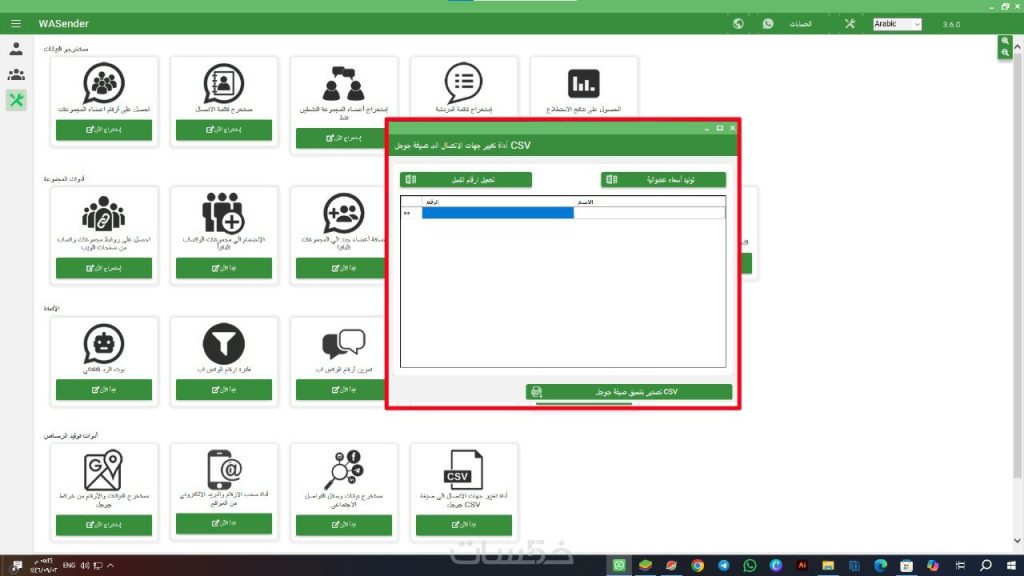Viewport: 1024px width, 576px height.
Task: Click button under active group members extractor
Action: click(x=341, y=138)
